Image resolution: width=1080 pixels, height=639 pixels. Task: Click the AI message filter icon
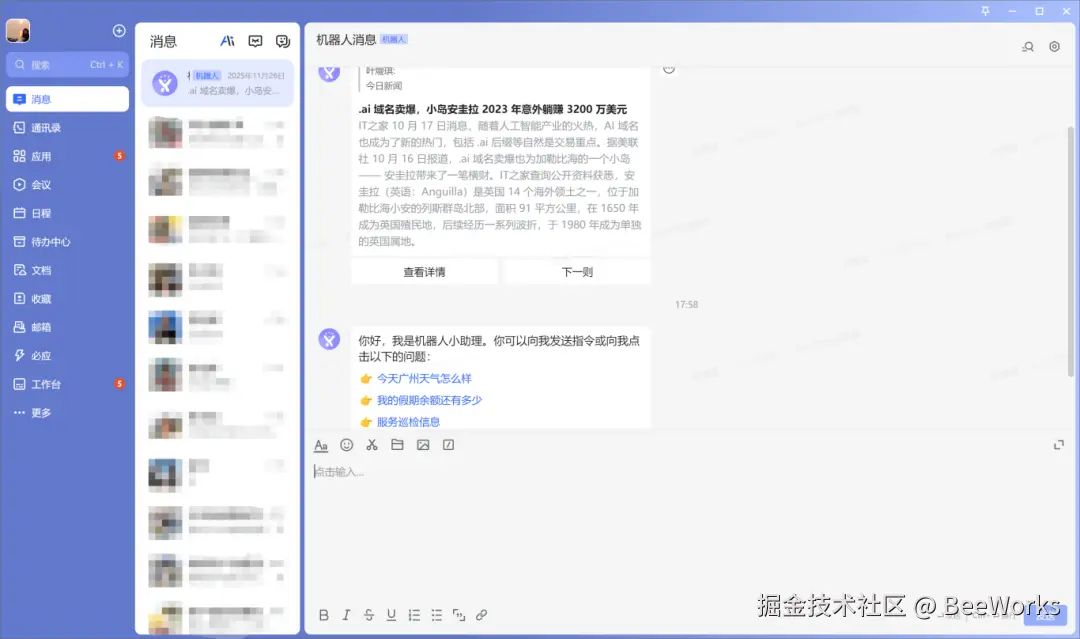point(227,40)
